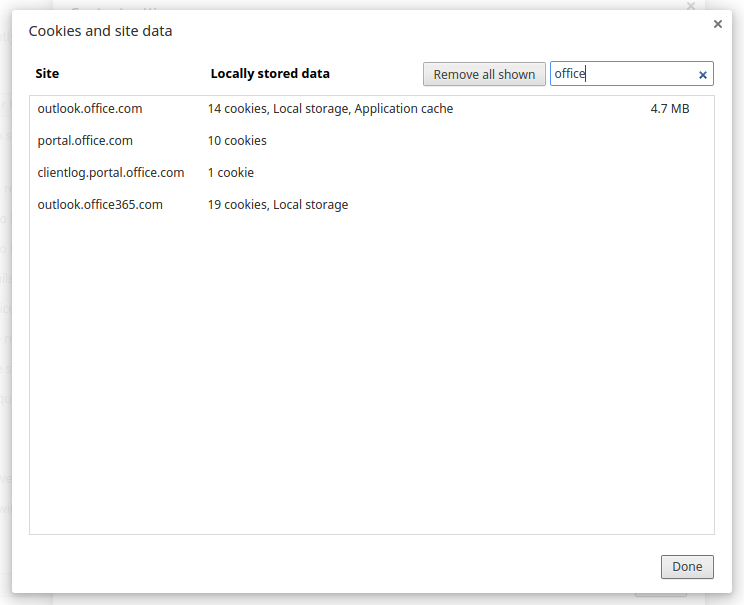Click the 10 cookies entry
The image size is (744, 605).
[237, 140]
